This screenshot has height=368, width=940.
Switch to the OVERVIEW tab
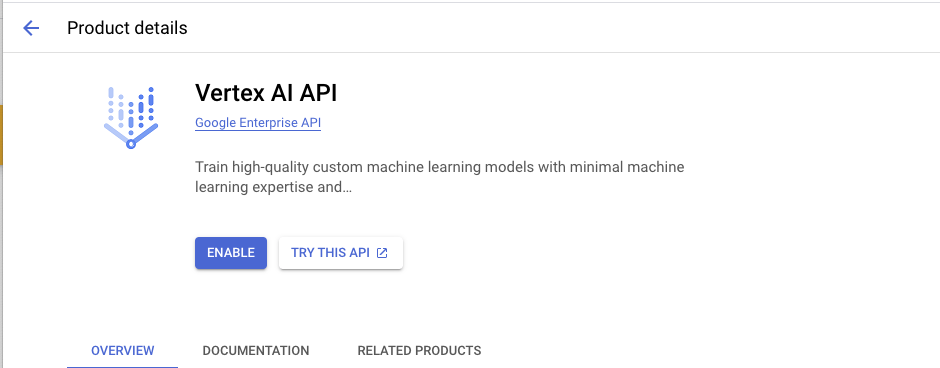click(x=122, y=351)
